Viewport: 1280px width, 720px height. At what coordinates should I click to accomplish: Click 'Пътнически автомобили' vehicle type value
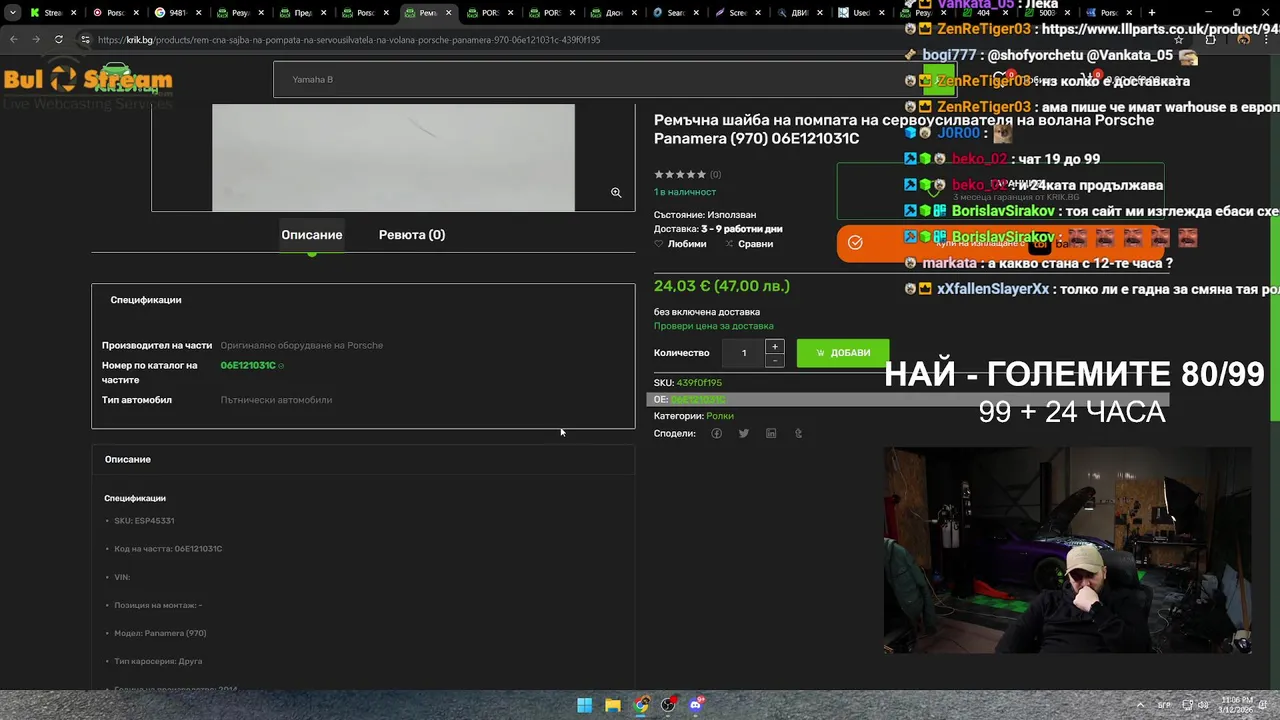(276, 400)
